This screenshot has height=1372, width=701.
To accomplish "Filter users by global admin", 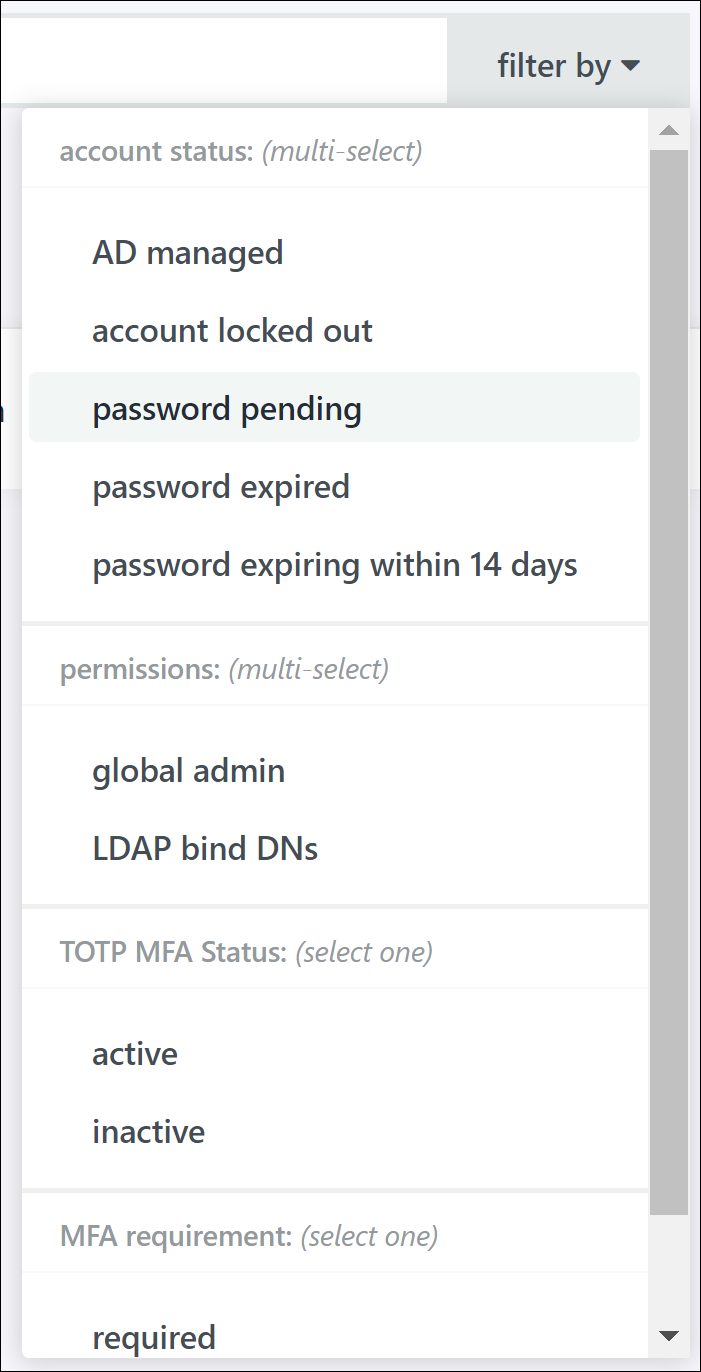I will coord(189,771).
